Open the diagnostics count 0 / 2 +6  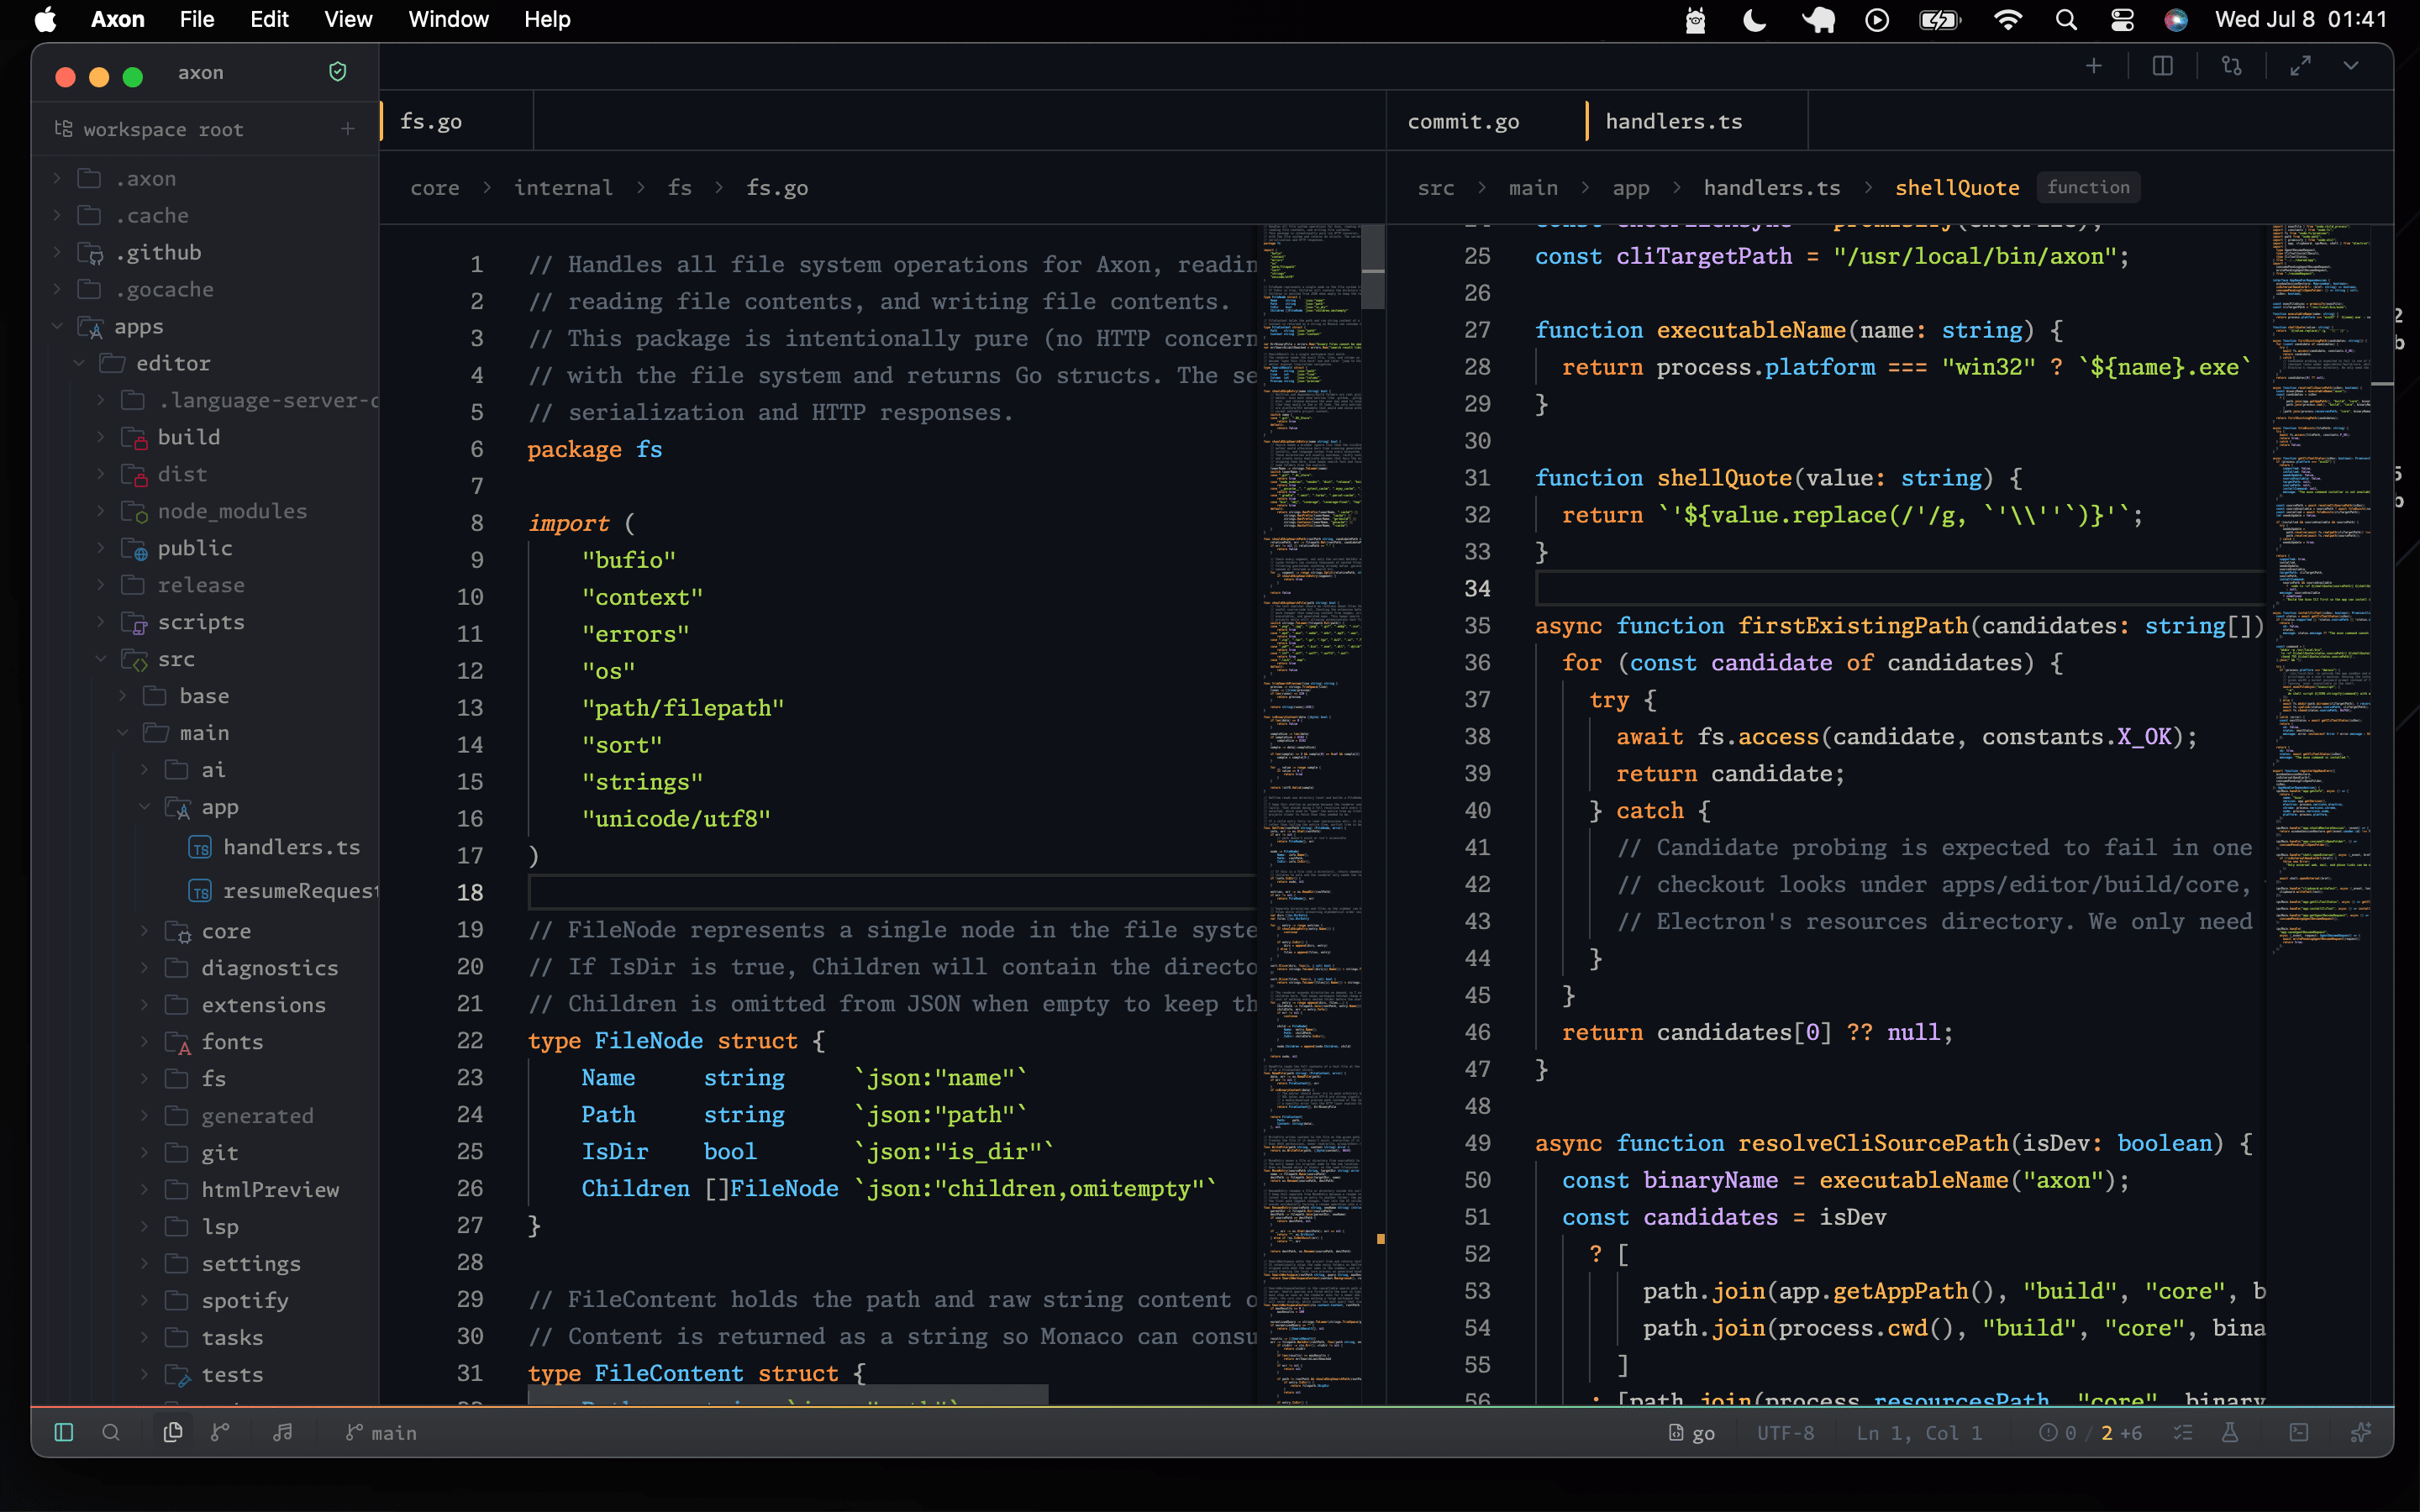pyautogui.click(x=2090, y=1433)
